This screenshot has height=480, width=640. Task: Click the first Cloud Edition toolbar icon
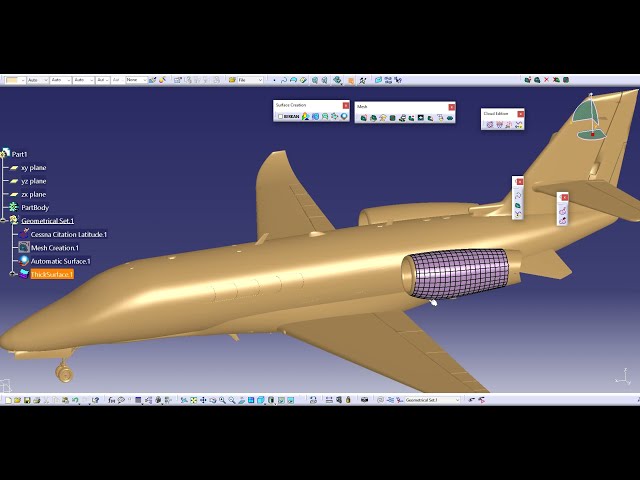[x=490, y=125]
